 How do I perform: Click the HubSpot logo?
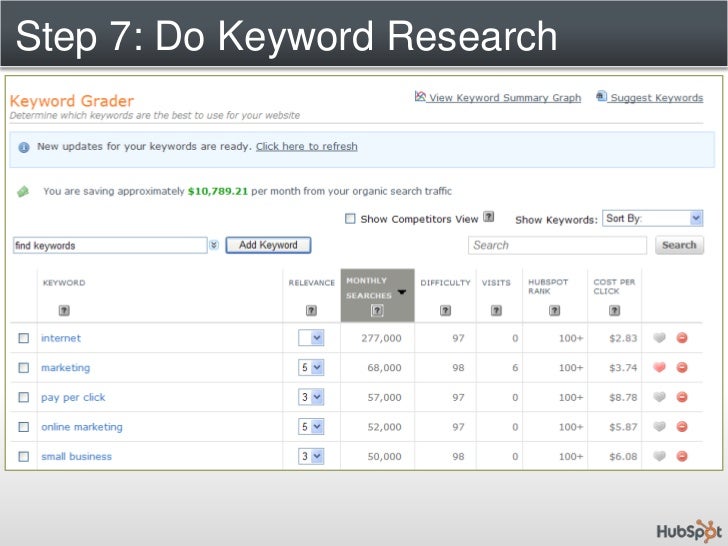[689, 531]
